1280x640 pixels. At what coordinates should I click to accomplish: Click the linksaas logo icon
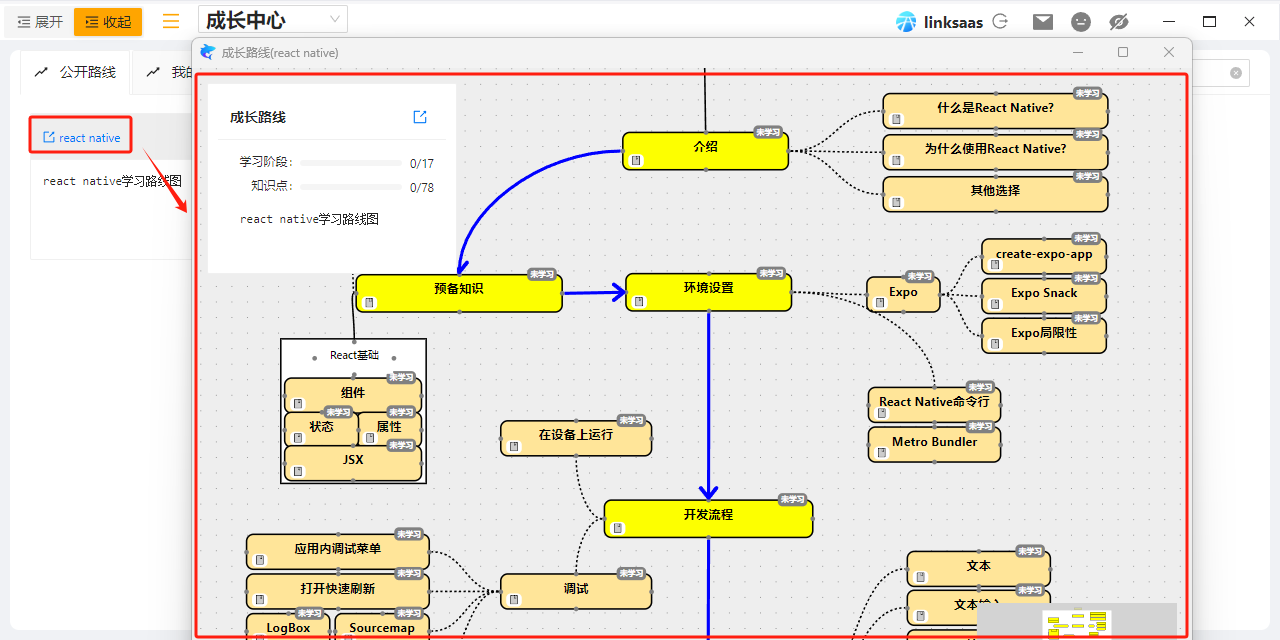[x=906, y=22]
